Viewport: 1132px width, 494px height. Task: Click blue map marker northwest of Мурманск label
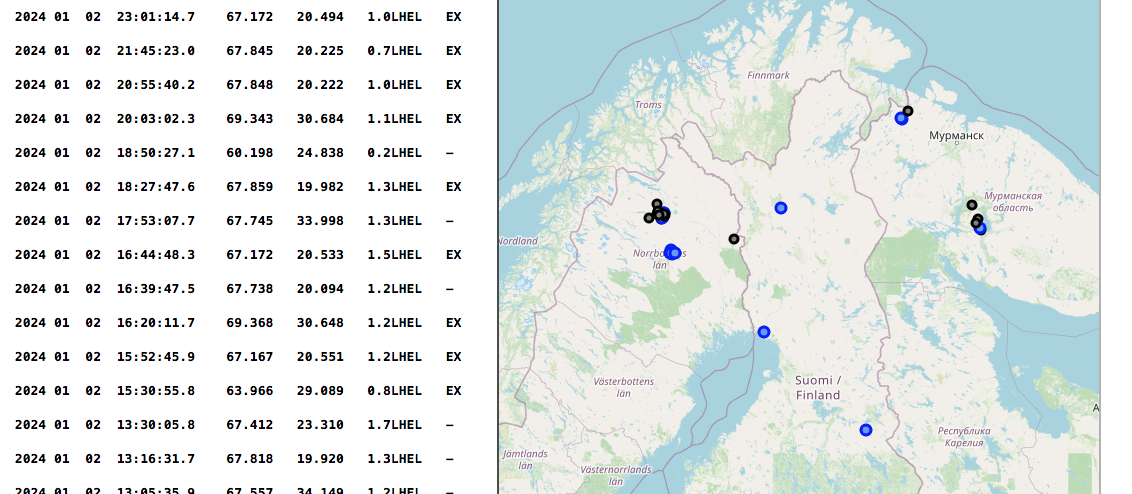point(901,118)
